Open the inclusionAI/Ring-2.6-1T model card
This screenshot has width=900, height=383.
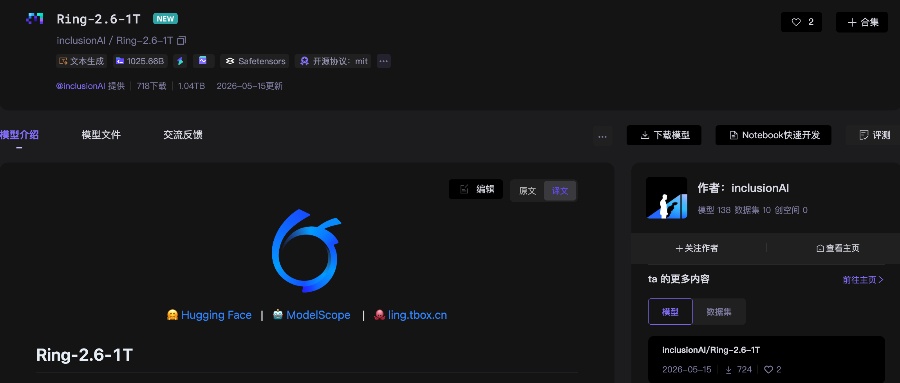(x=766, y=358)
